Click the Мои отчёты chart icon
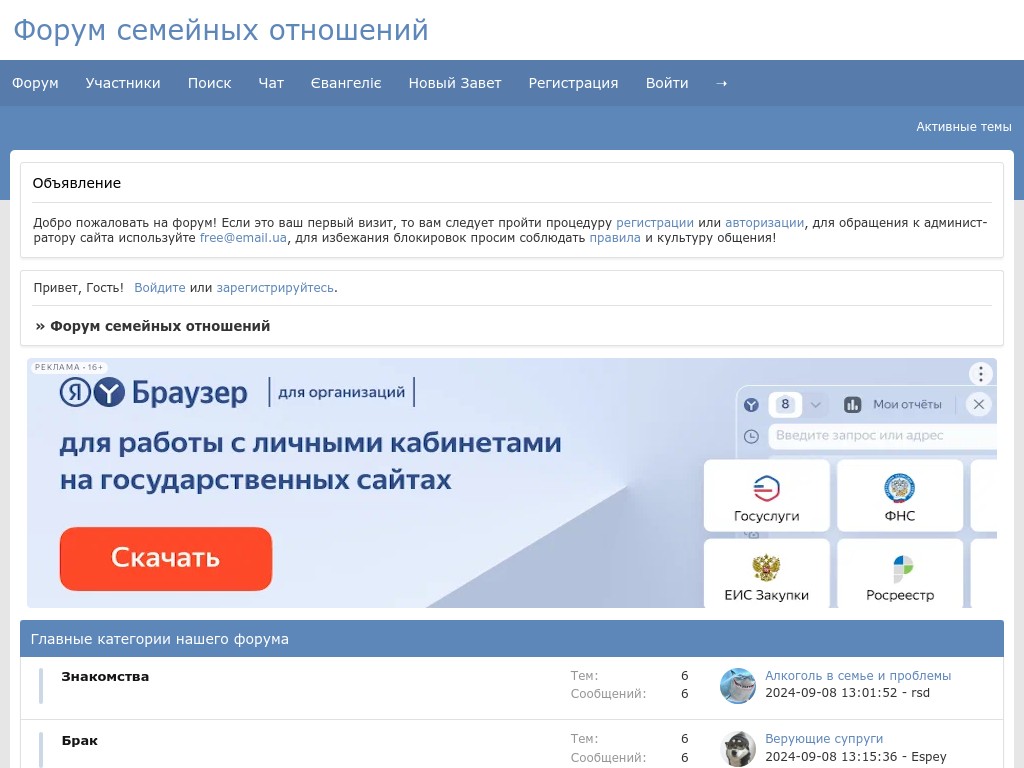The width and height of the screenshot is (1024, 768). coord(852,405)
